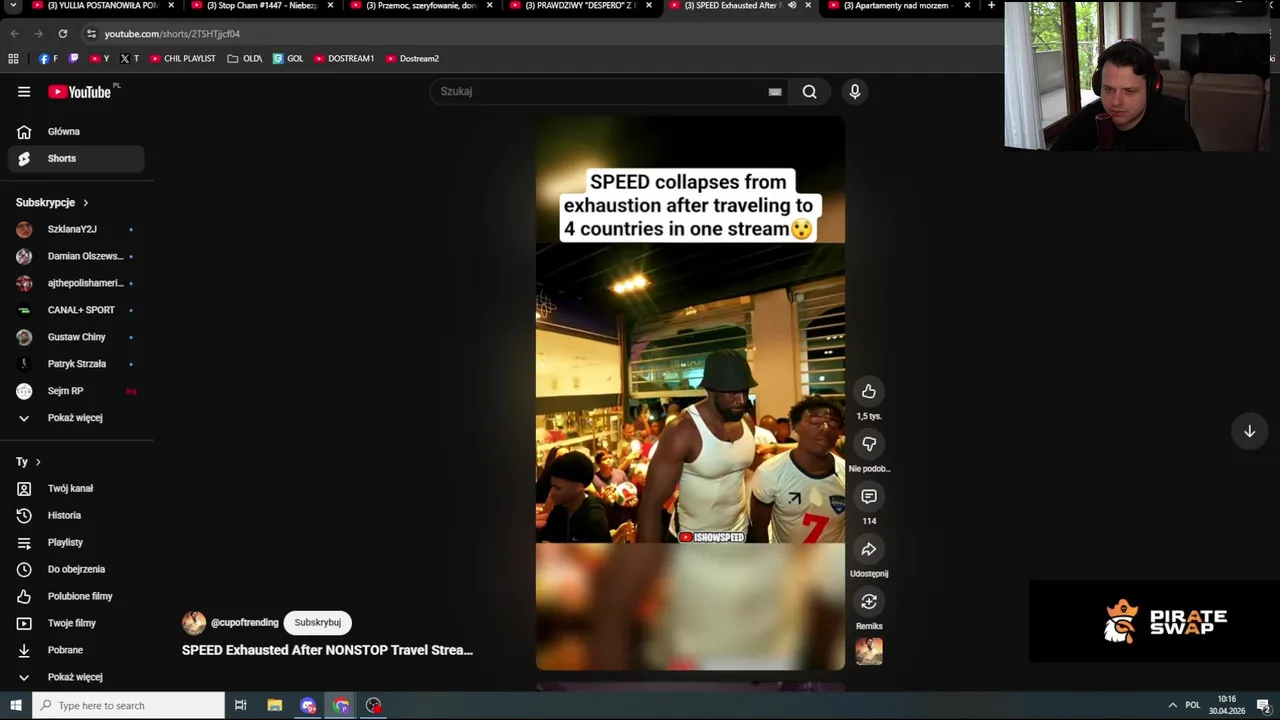Open a new browser tab
This screenshot has width=1280, height=720.
991,6
